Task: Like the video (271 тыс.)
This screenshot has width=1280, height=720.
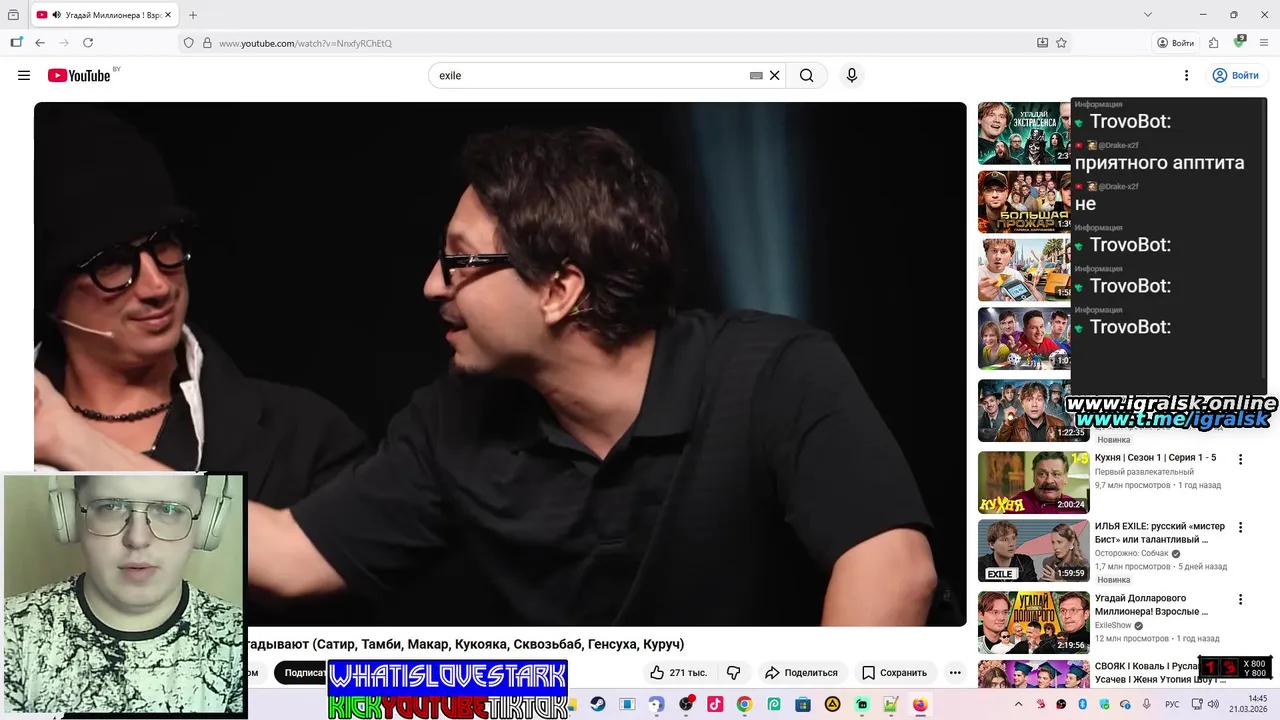Action: [678, 673]
